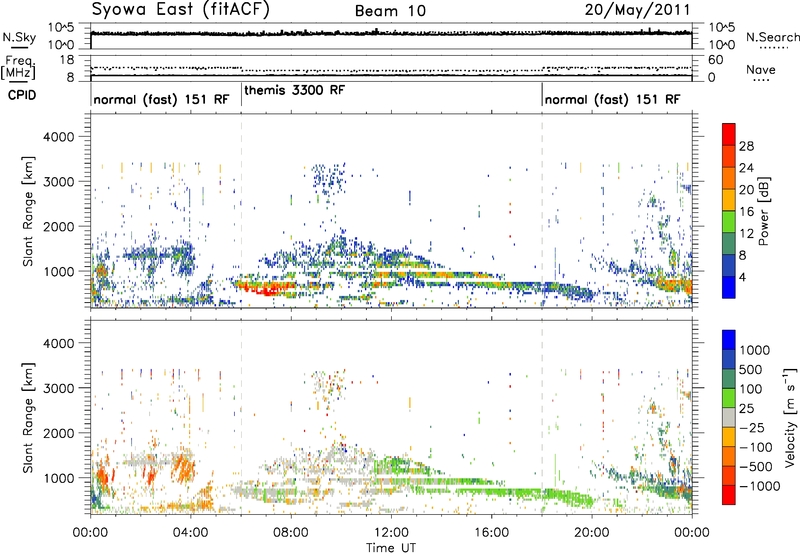Viewport: 800px width, 554px height.
Task: Pick the yellow-orange 16-20 dB power segment
Action: pos(729,199)
